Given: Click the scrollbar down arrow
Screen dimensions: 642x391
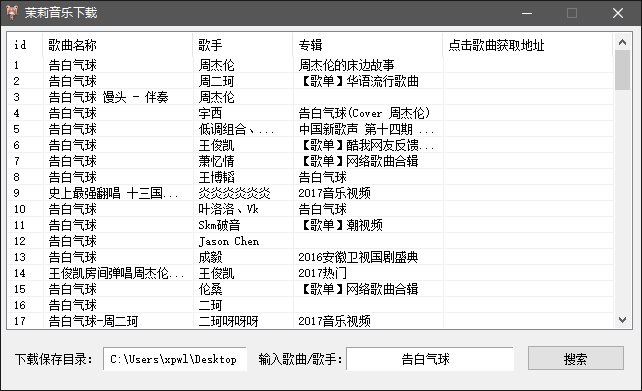Looking at the screenshot, I should (622, 319).
